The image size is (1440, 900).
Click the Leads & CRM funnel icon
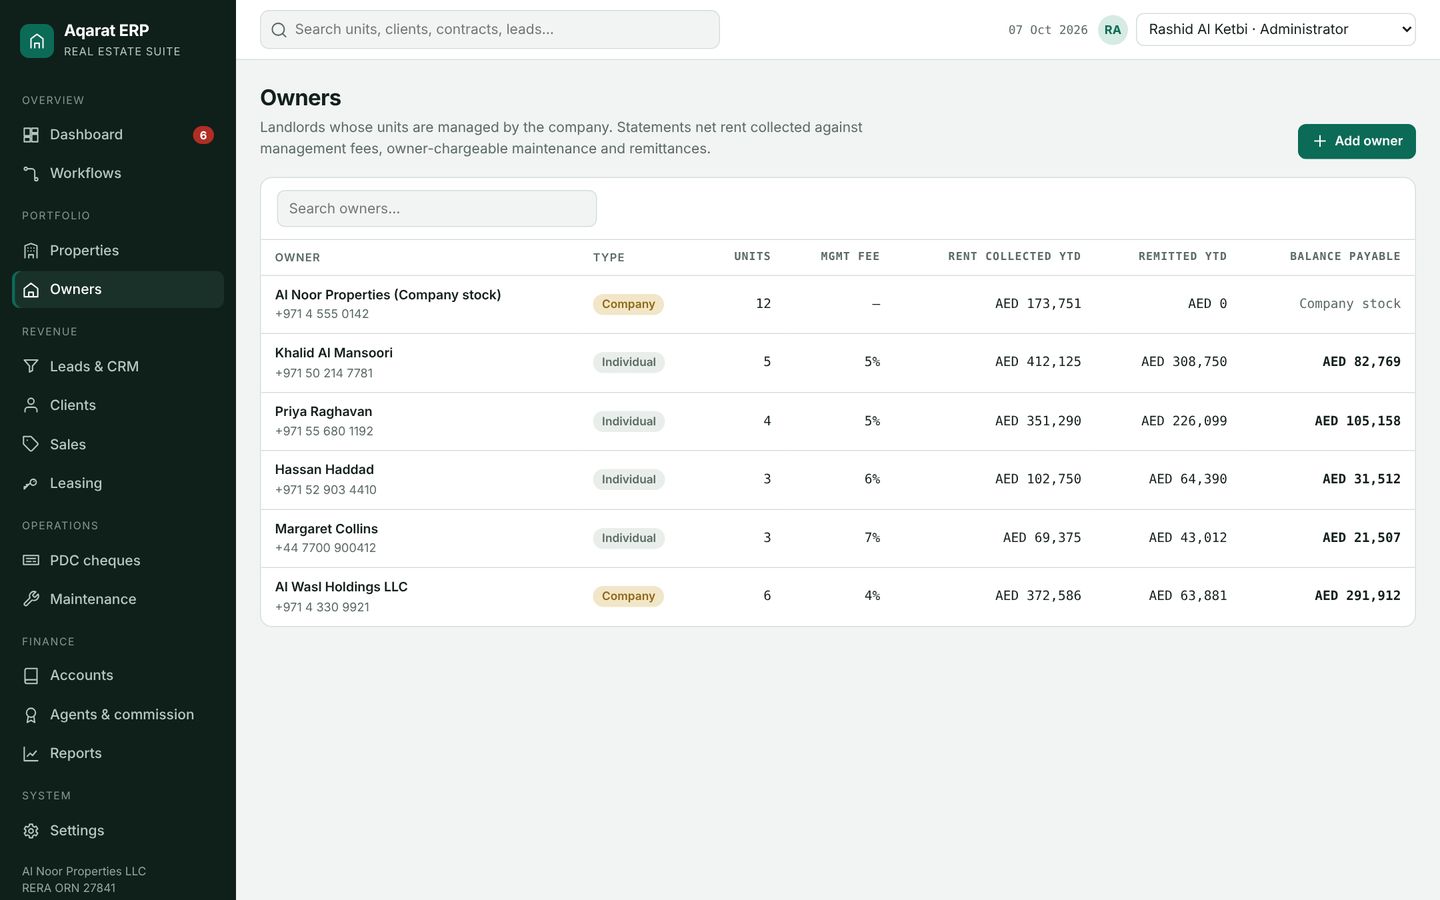[31, 367]
